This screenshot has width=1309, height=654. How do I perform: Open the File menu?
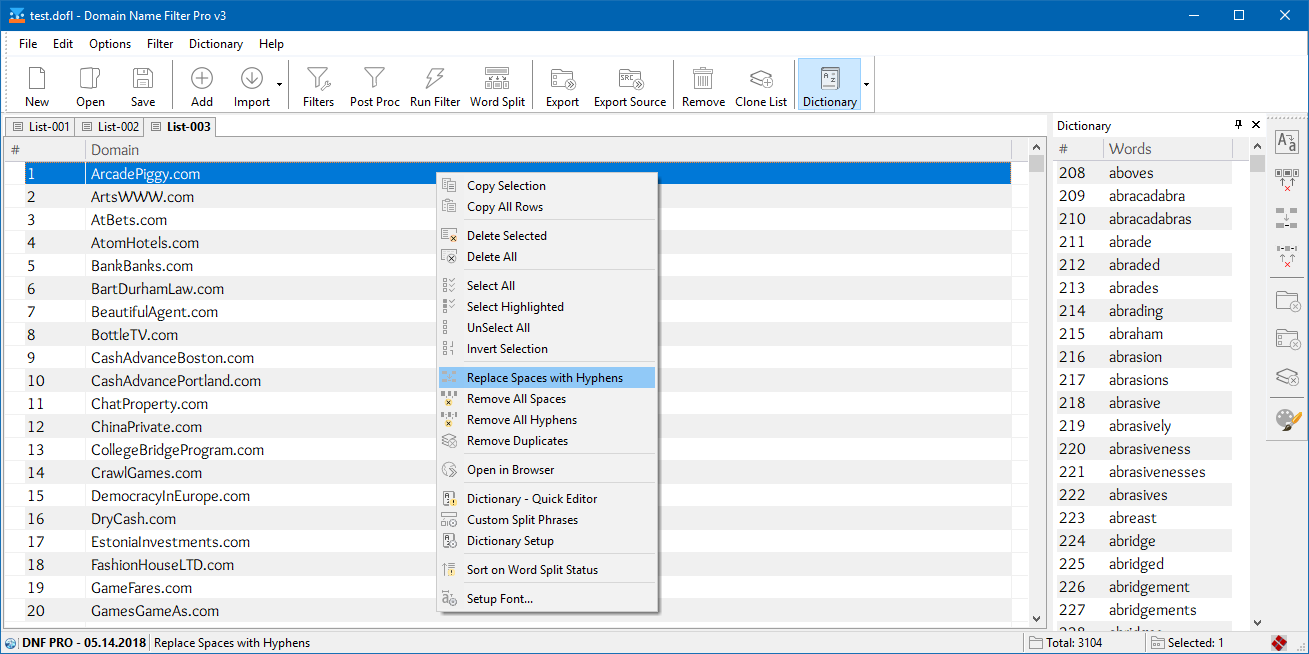click(28, 44)
